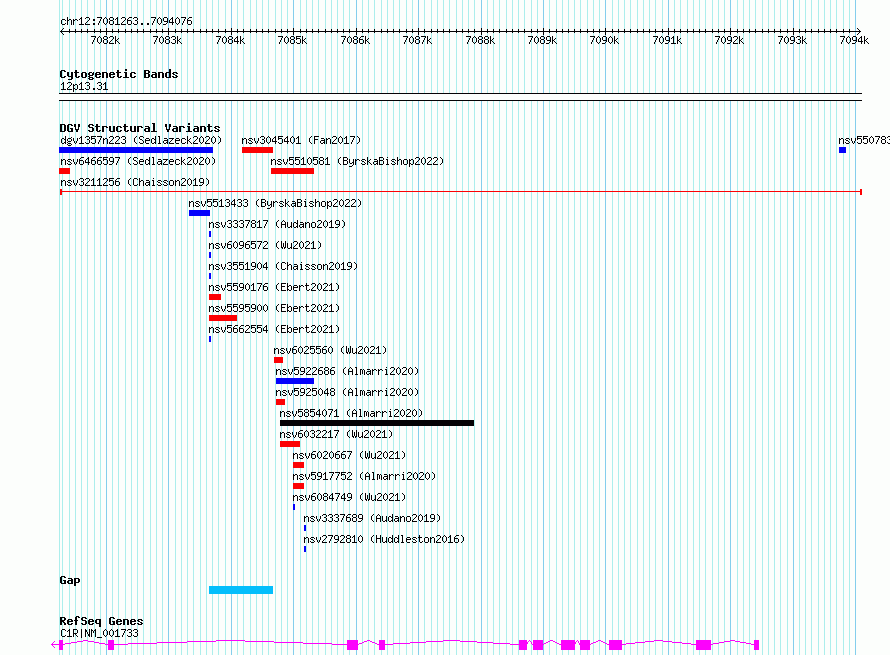Click the red bar under nsv6032217
Image resolution: width=890 pixels, height=655 pixels.
click(x=290, y=444)
